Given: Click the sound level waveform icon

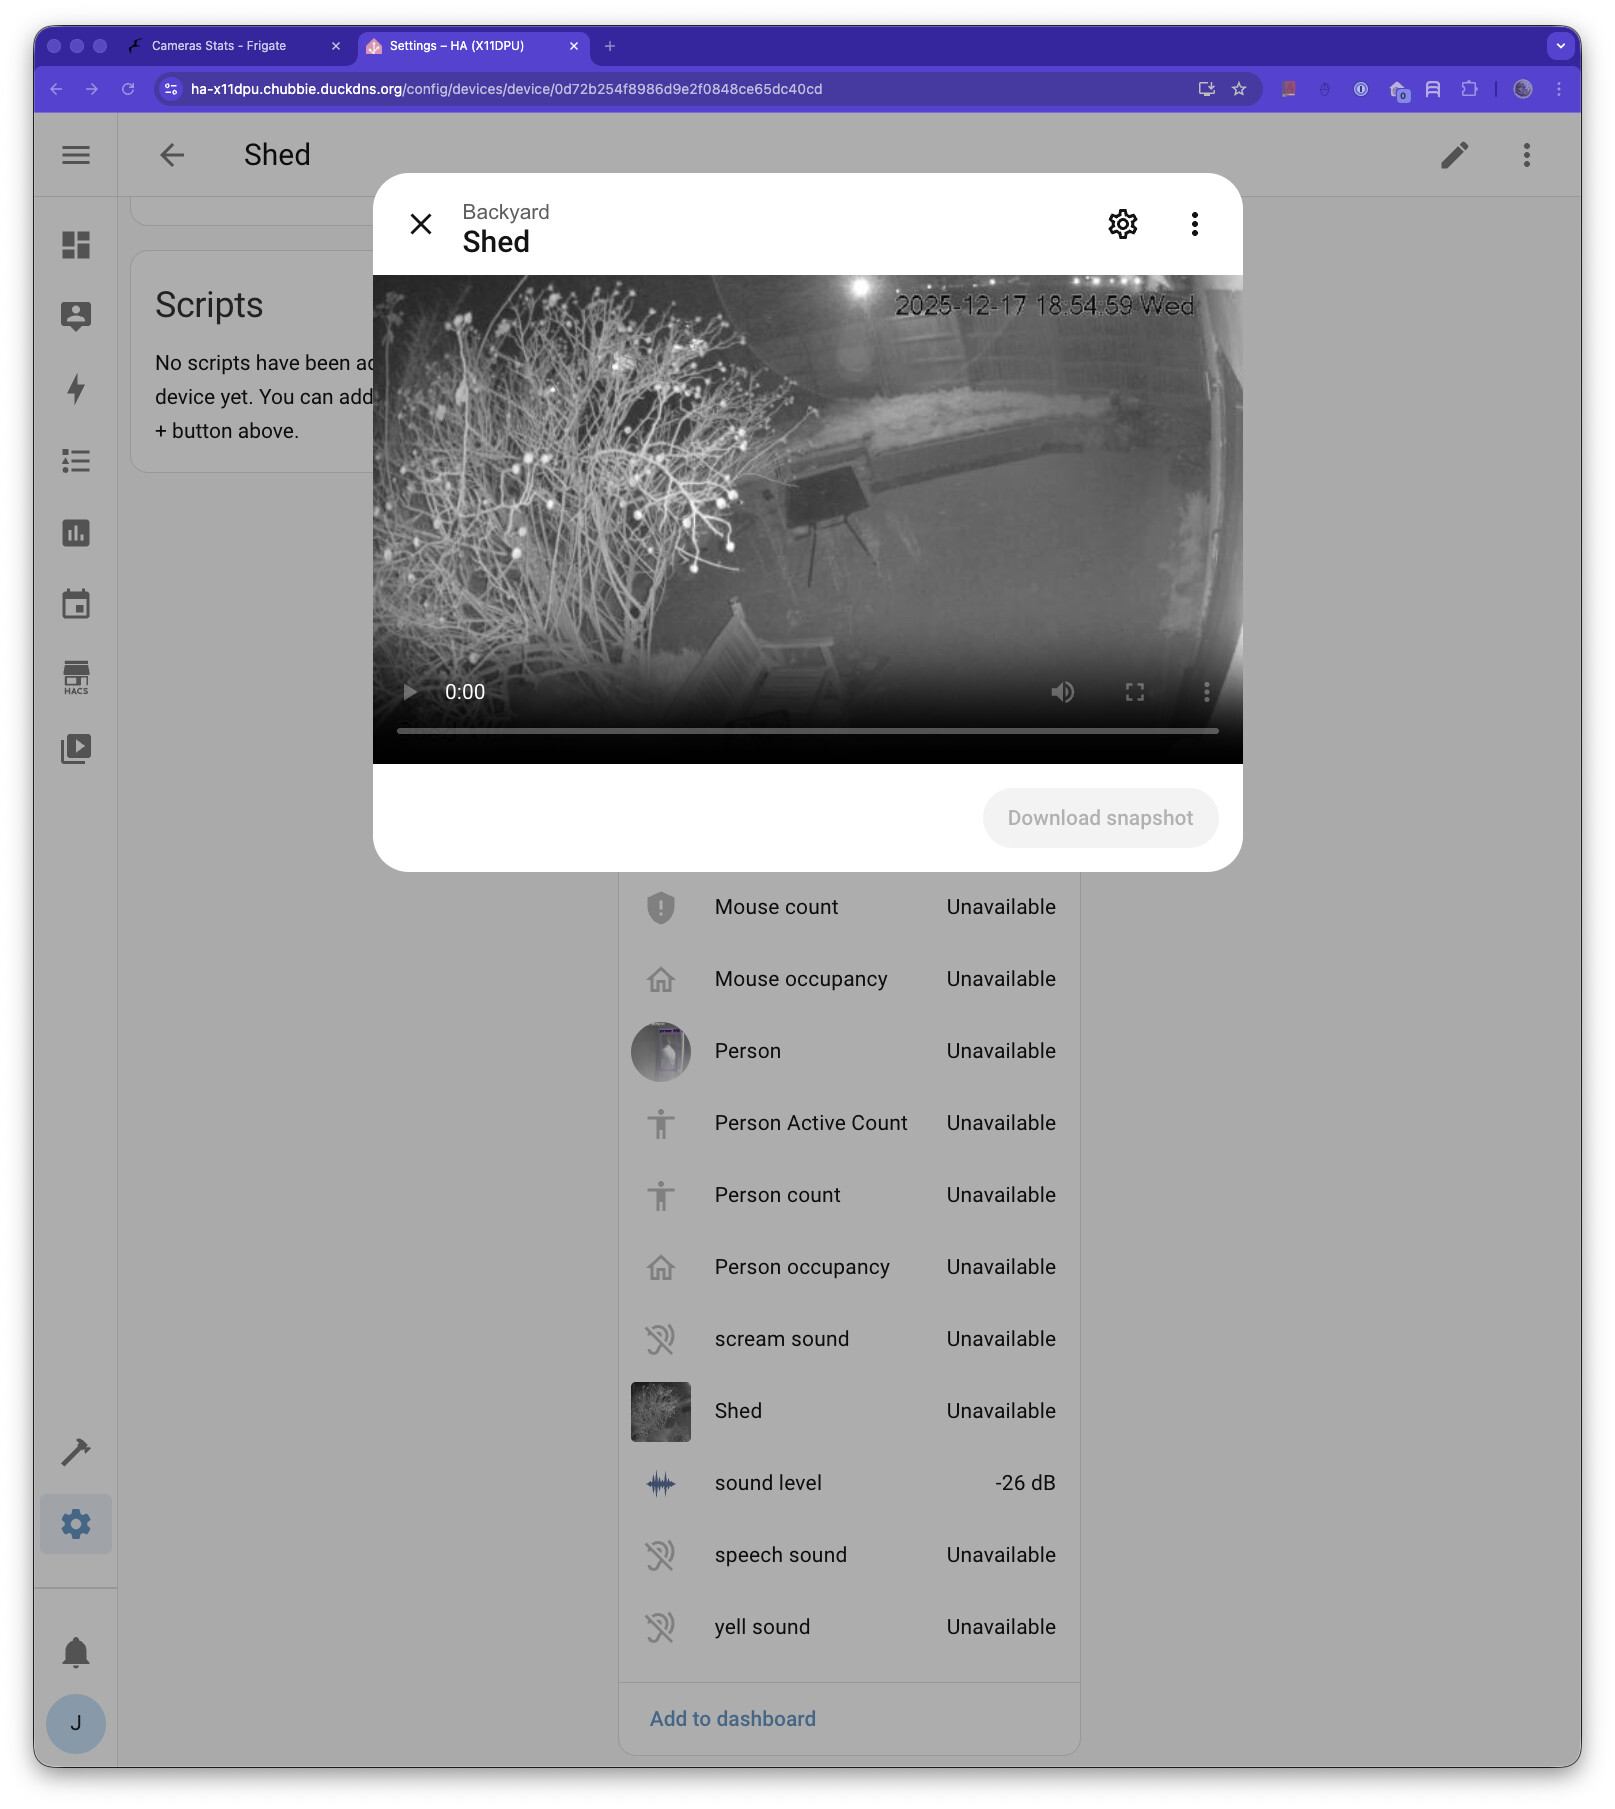Looking at the screenshot, I should [x=661, y=1483].
